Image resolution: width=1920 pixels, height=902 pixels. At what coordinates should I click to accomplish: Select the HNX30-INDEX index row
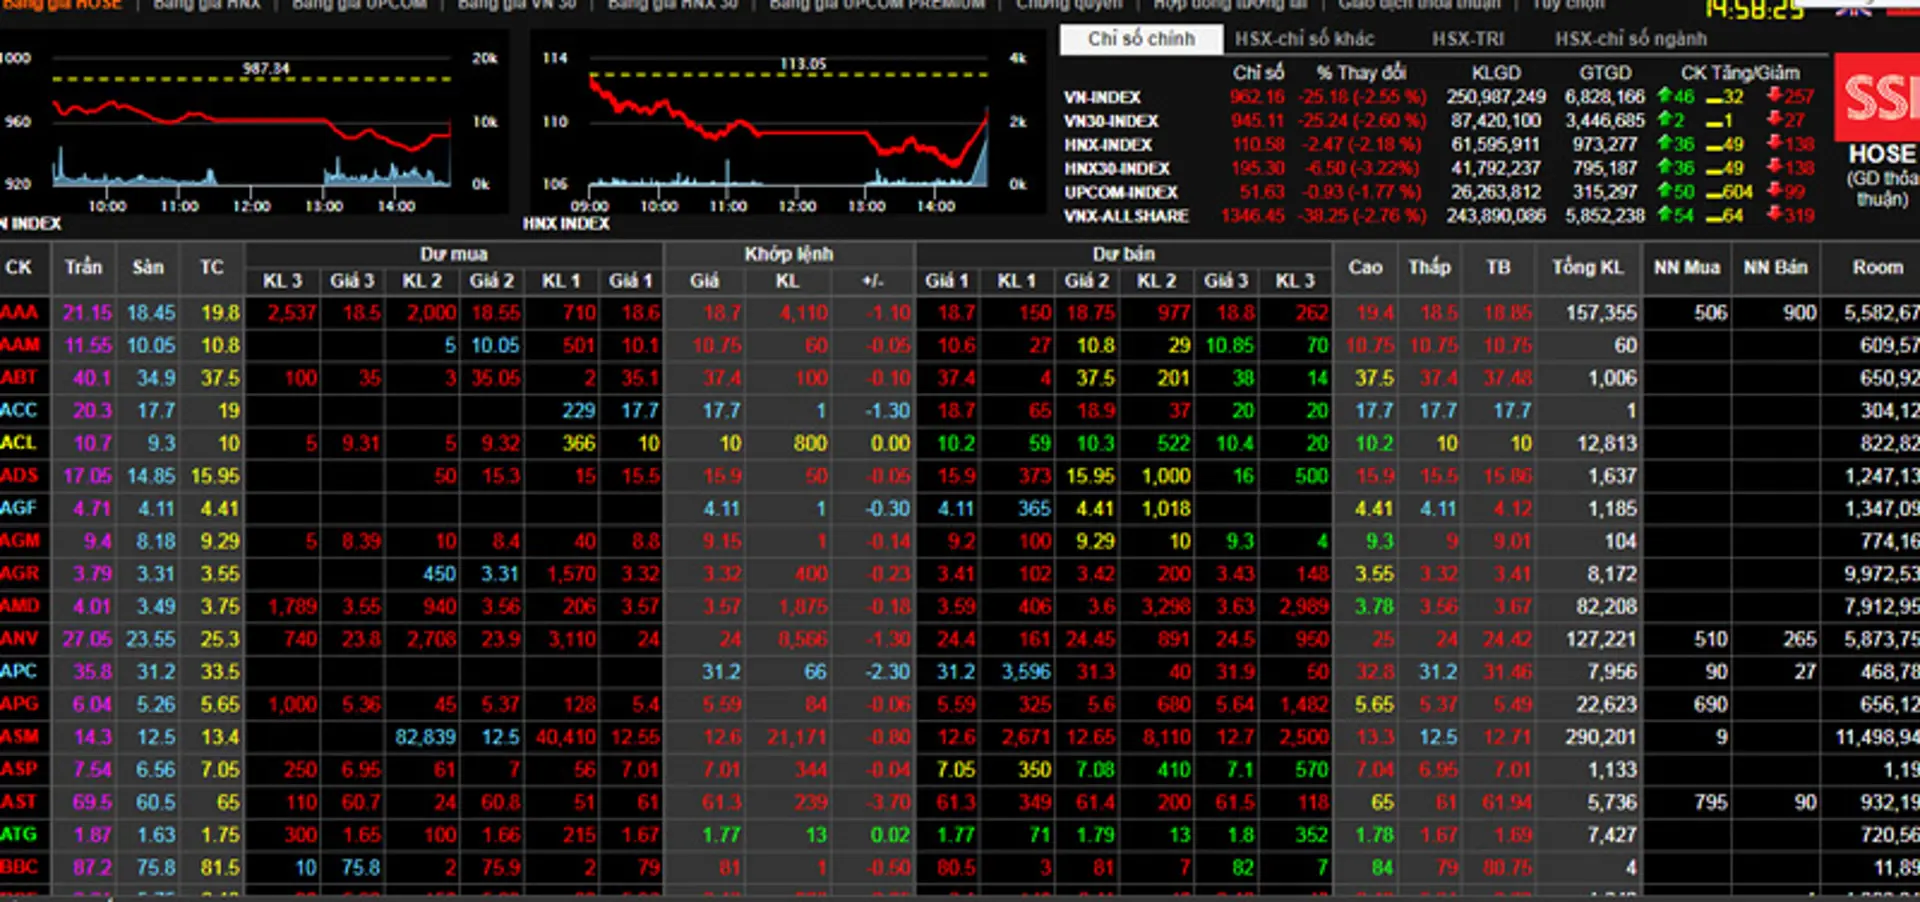click(1440, 168)
